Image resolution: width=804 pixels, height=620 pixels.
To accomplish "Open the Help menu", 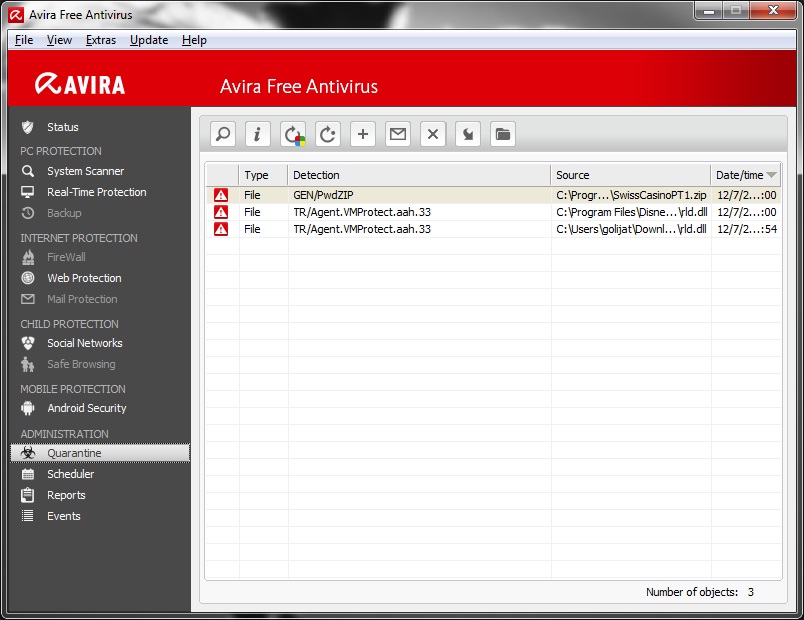I will click(194, 40).
